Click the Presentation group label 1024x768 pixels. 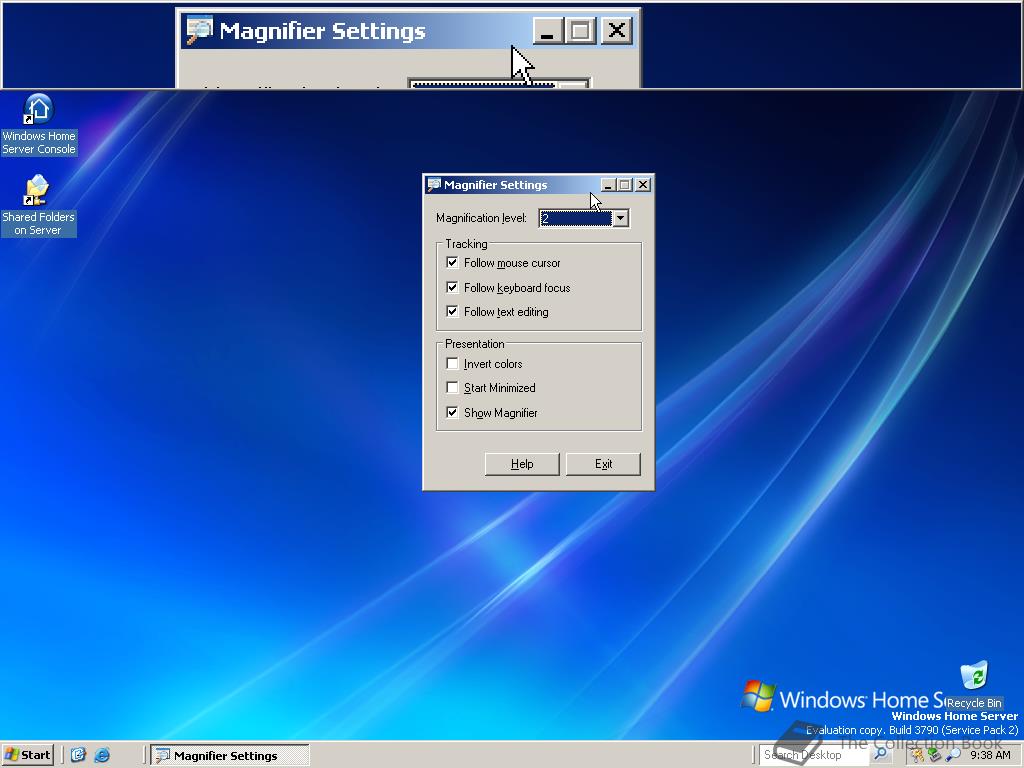pos(475,344)
